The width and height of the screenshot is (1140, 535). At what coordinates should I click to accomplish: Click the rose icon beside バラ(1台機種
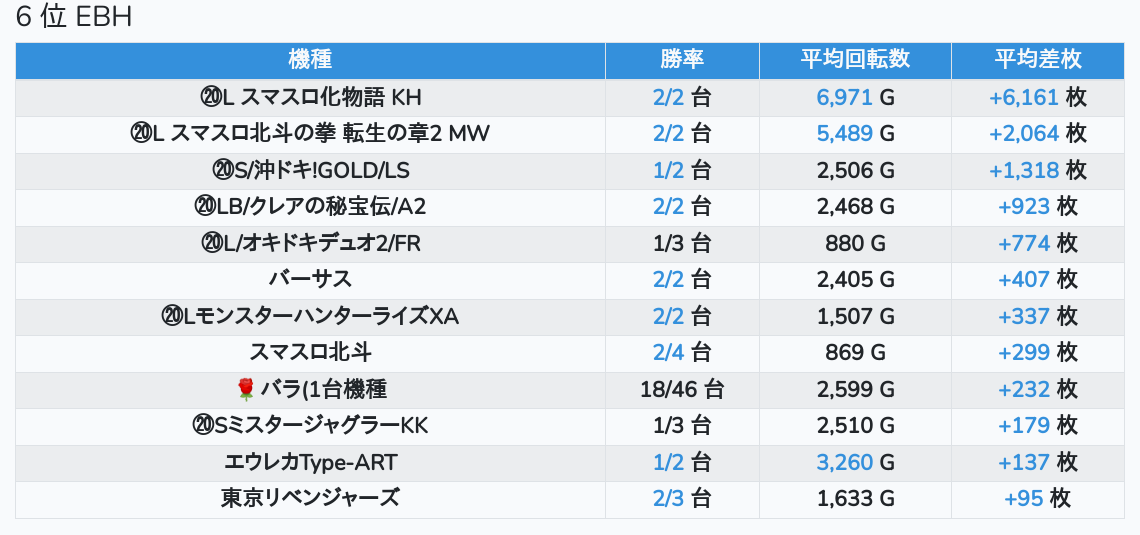246,389
